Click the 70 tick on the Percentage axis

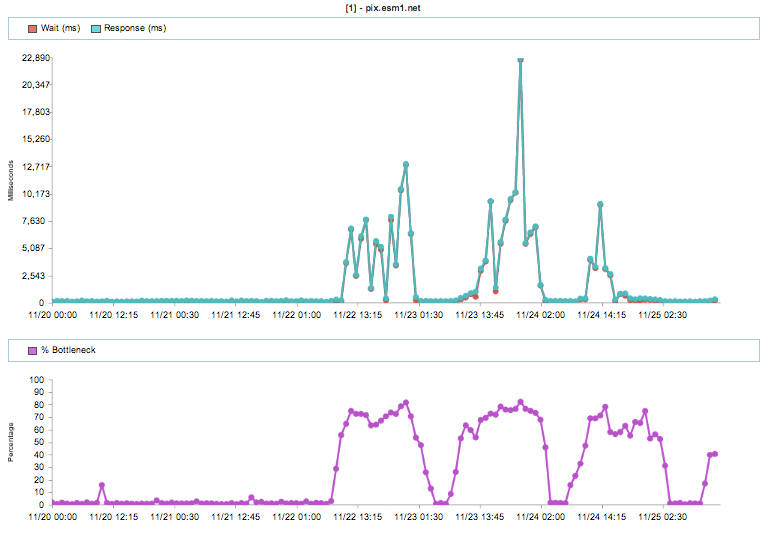coord(39,418)
